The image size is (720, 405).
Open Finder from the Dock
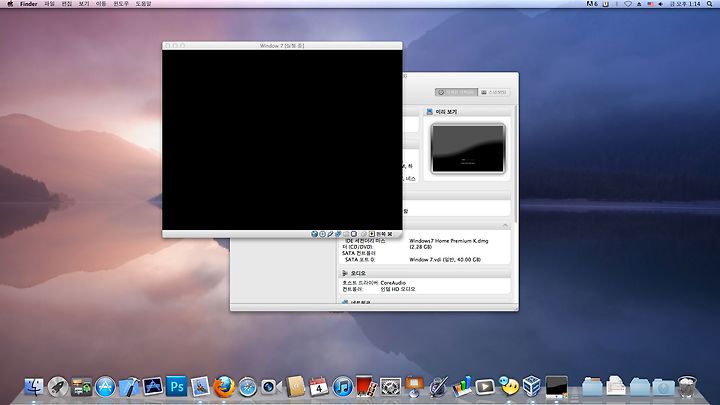point(34,387)
